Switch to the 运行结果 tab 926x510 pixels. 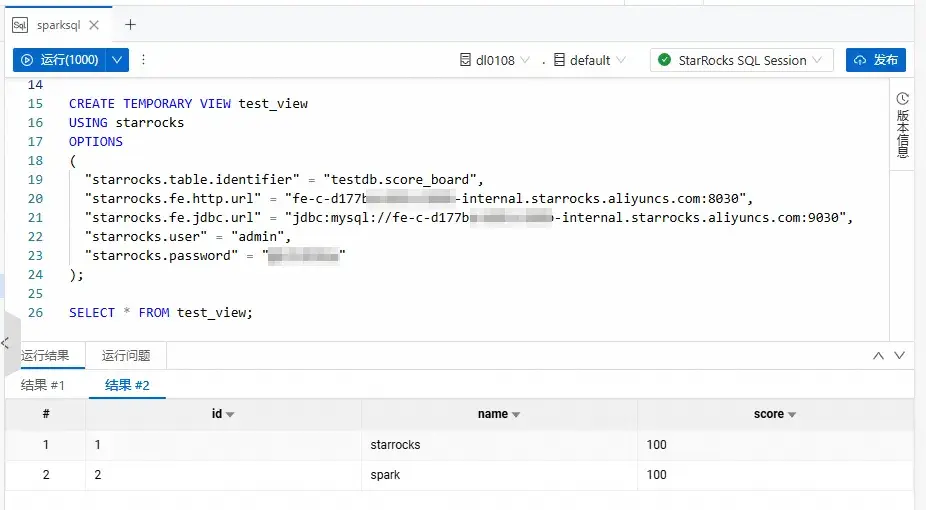click(45, 355)
